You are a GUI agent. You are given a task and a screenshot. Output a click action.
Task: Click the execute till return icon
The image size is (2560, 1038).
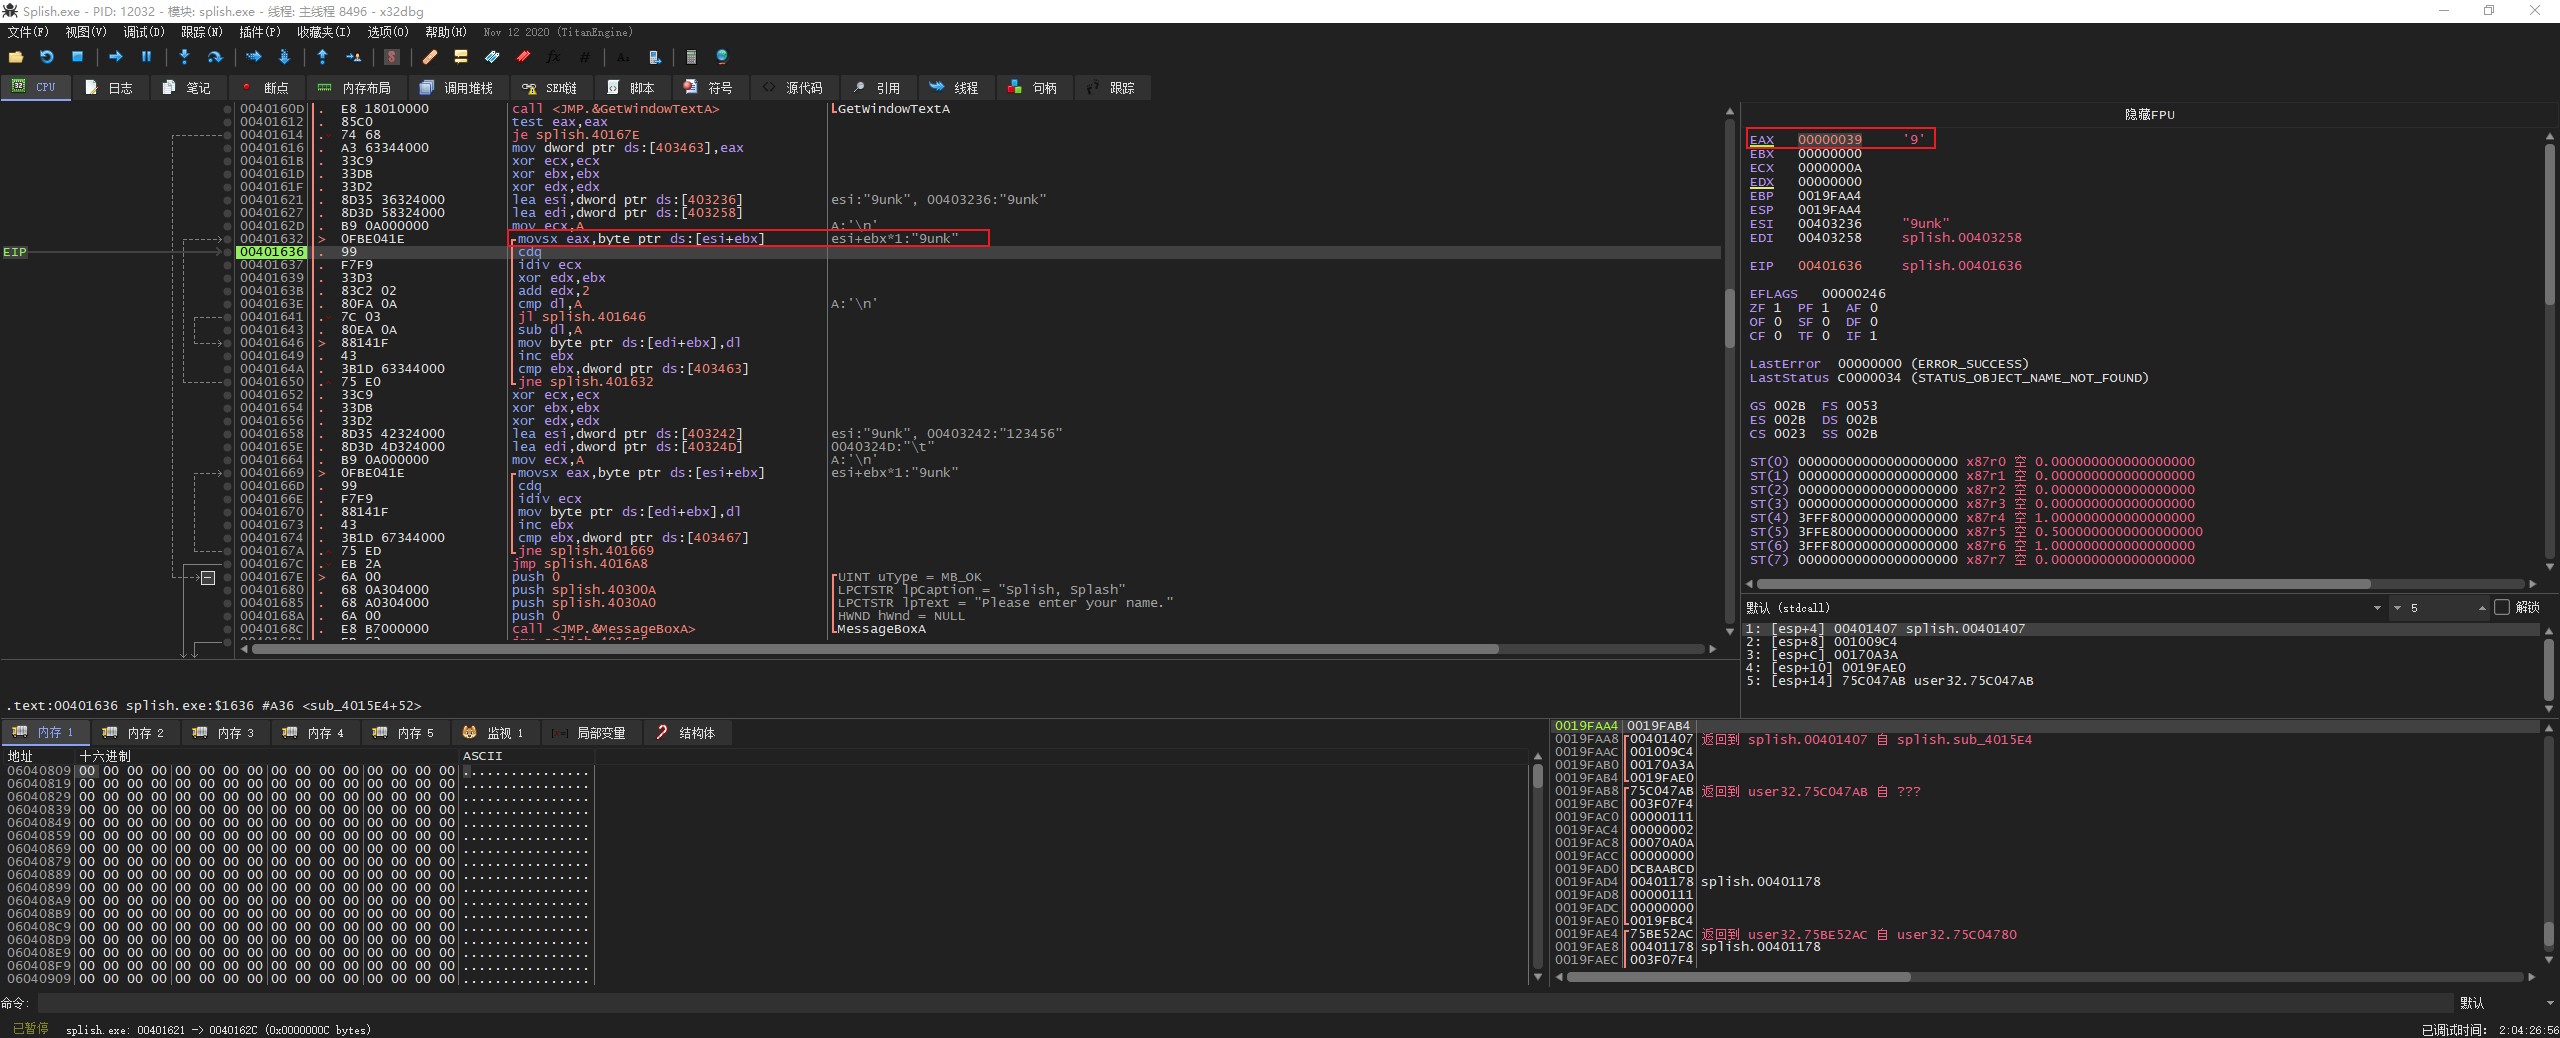tap(322, 57)
